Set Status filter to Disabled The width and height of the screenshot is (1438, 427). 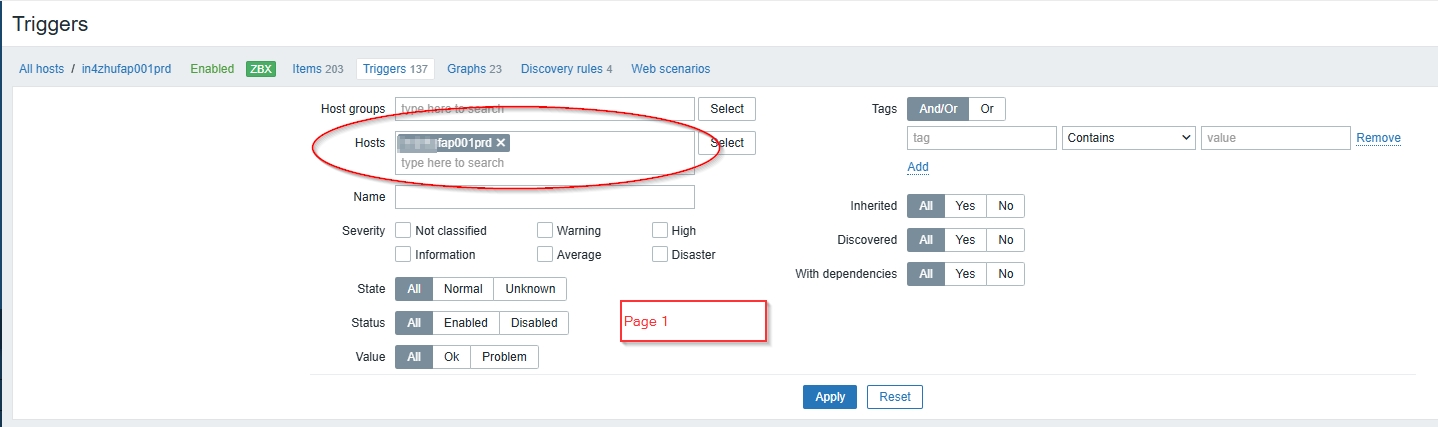tap(534, 323)
